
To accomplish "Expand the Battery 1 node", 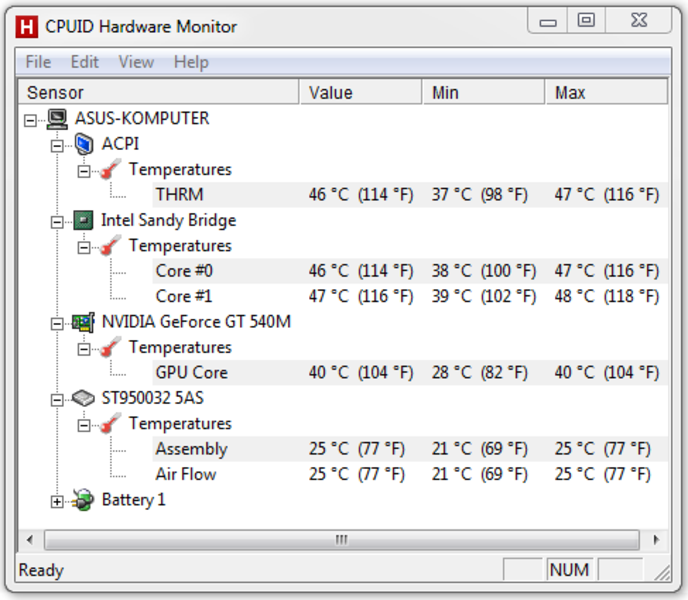I will (57, 502).
